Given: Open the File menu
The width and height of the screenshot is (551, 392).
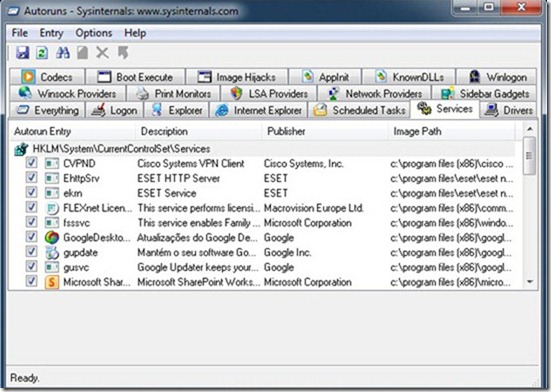Looking at the screenshot, I should click(x=20, y=33).
